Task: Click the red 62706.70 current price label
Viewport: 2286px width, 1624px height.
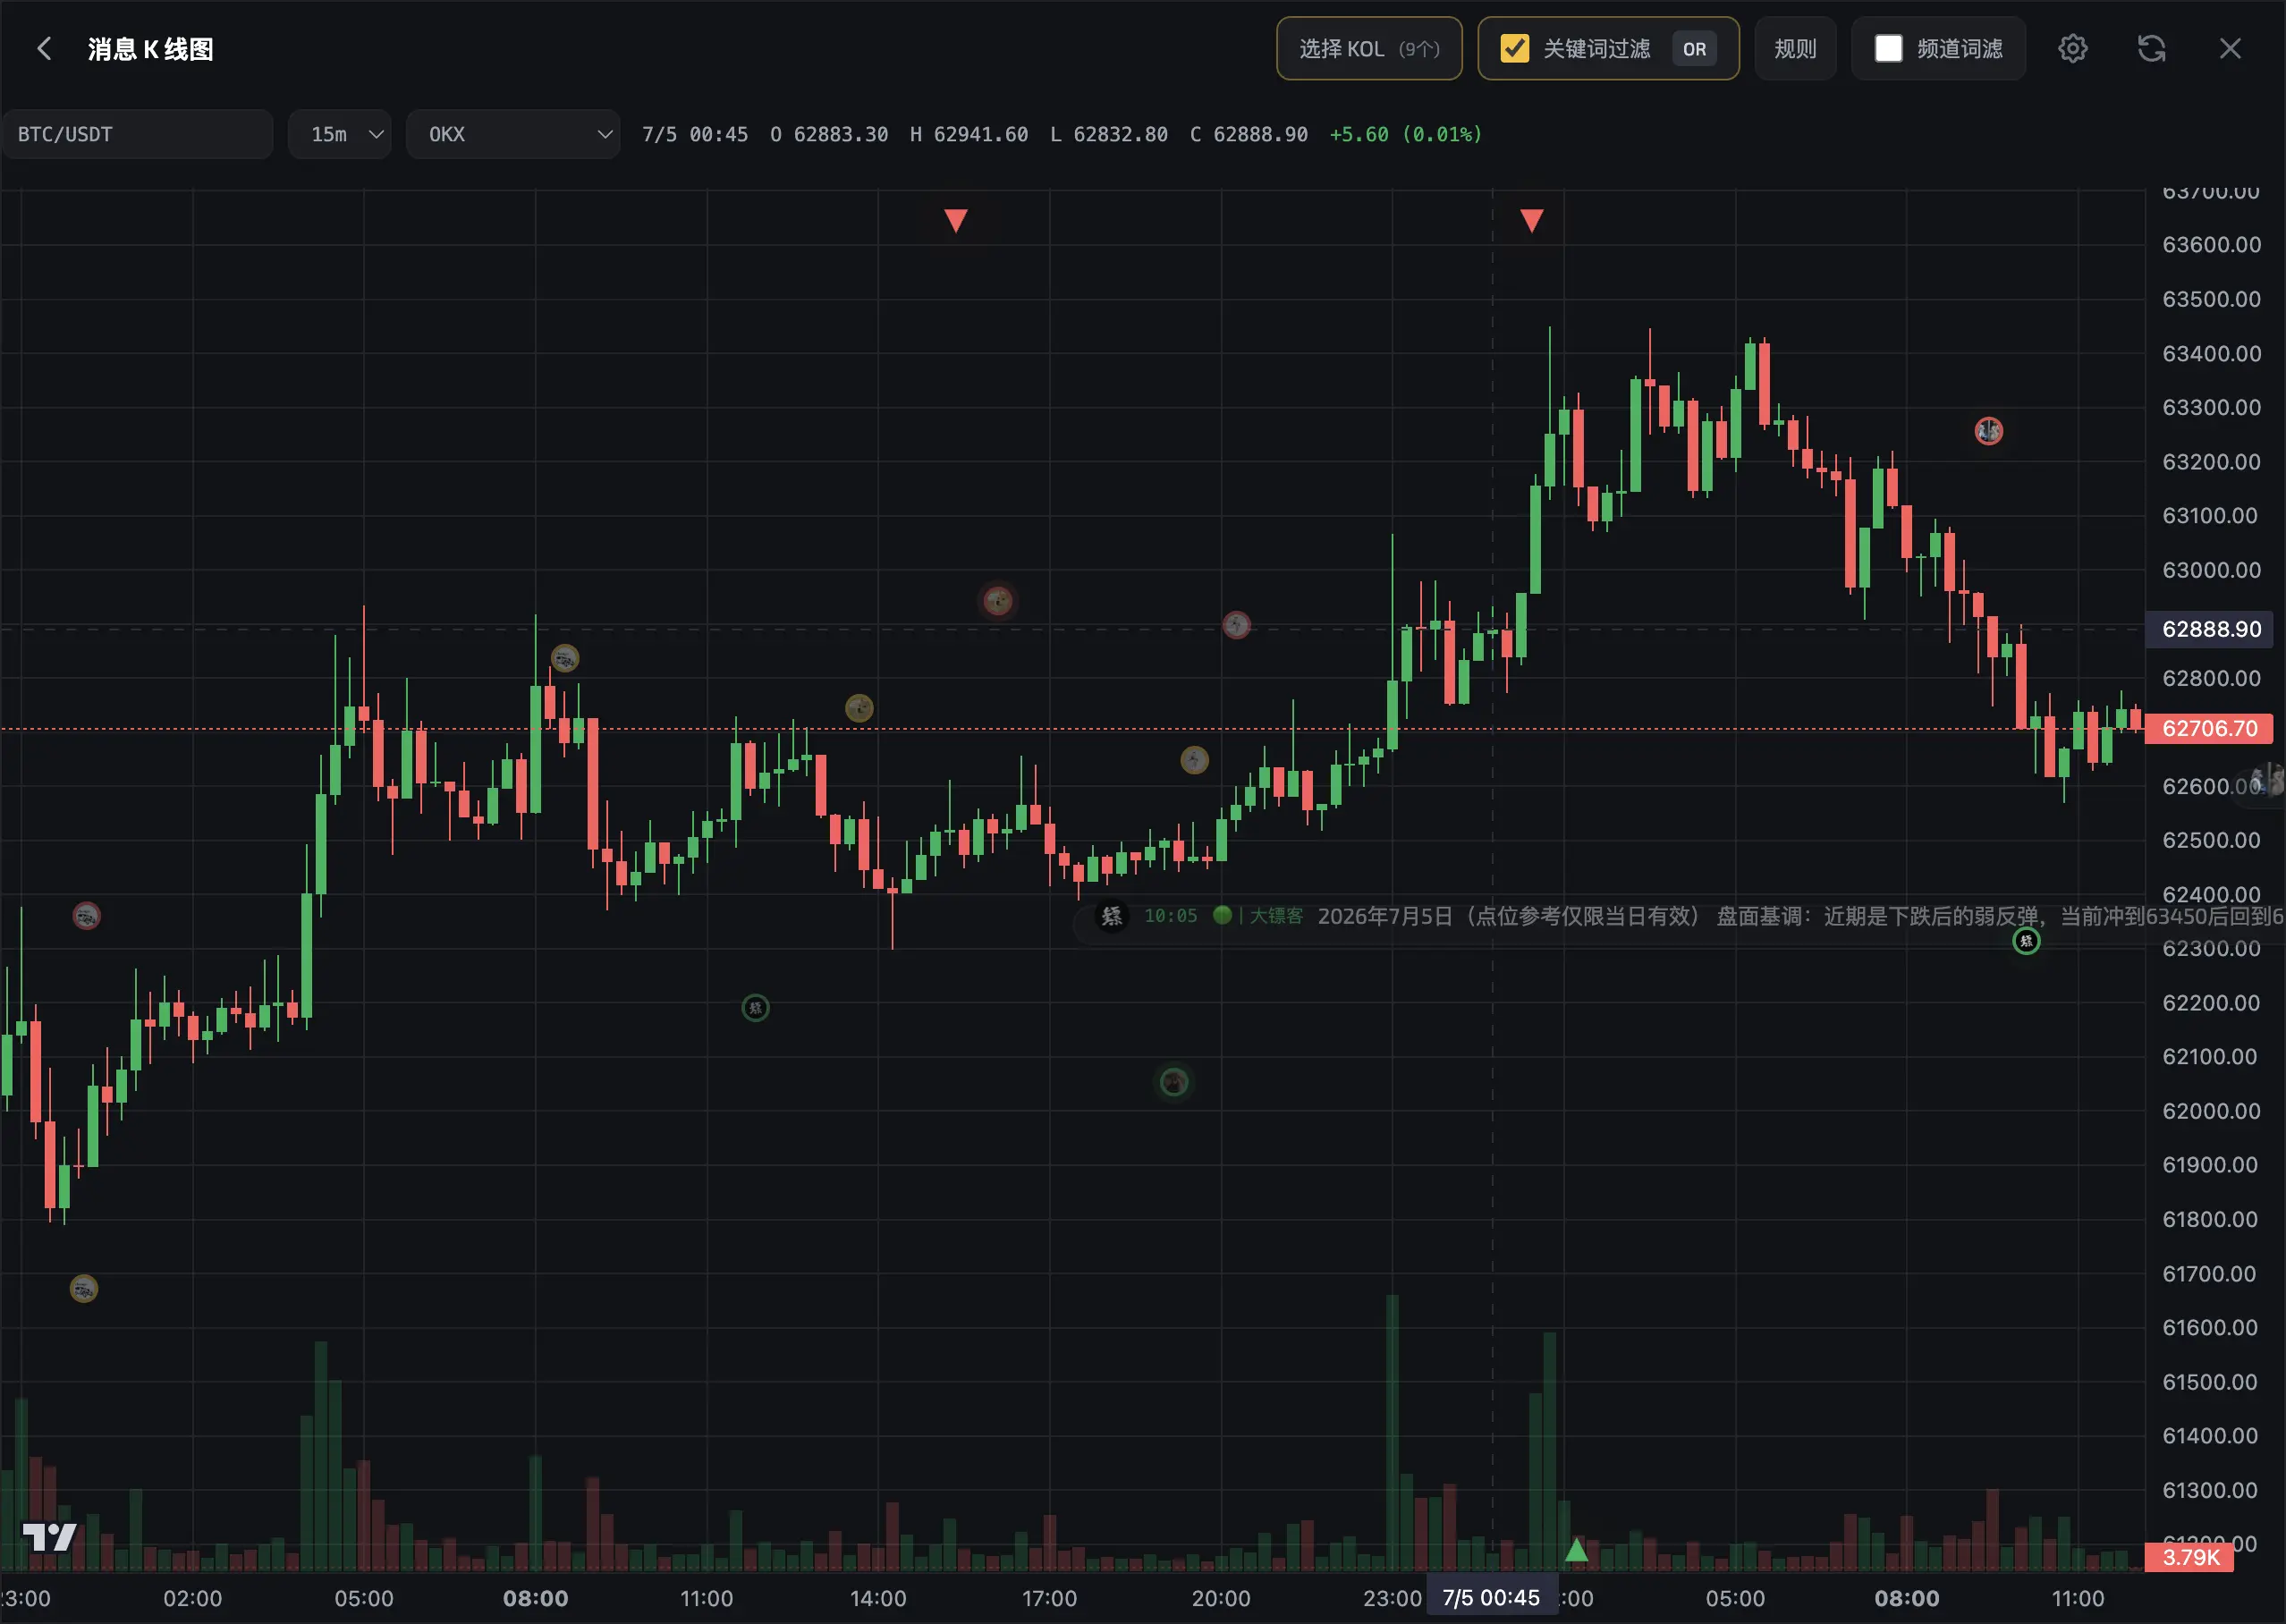Action: click(2209, 729)
